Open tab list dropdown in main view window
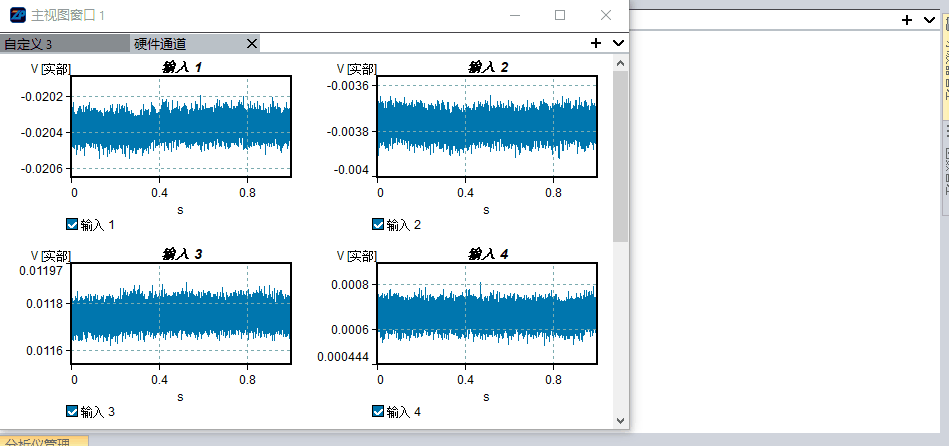This screenshot has width=949, height=446. [618, 43]
